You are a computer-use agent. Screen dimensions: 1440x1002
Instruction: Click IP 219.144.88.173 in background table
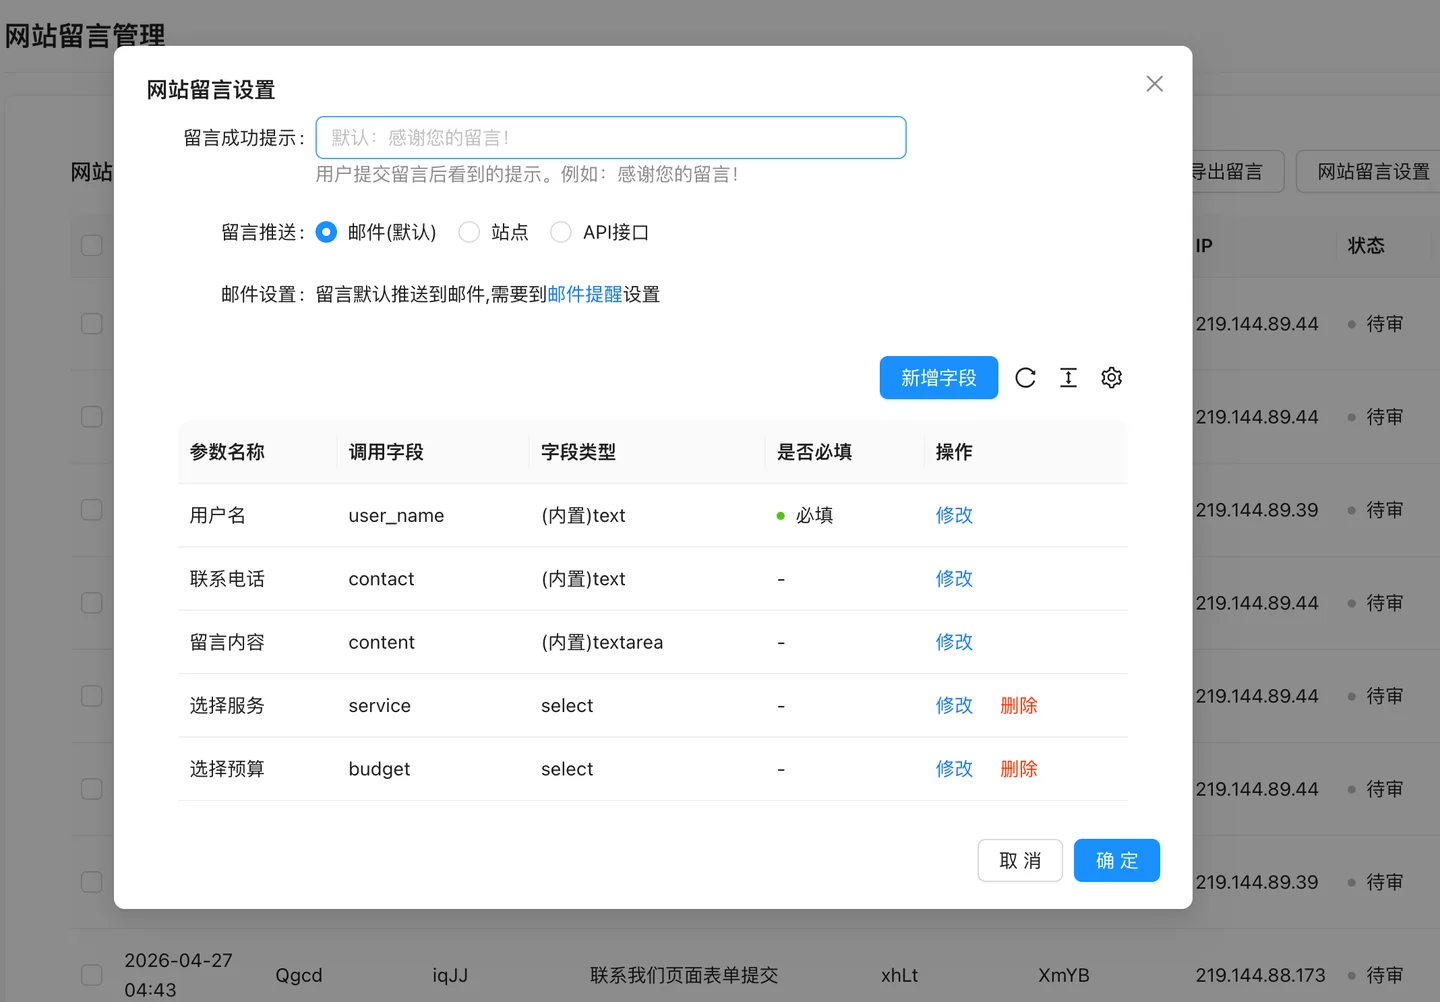pos(1260,975)
